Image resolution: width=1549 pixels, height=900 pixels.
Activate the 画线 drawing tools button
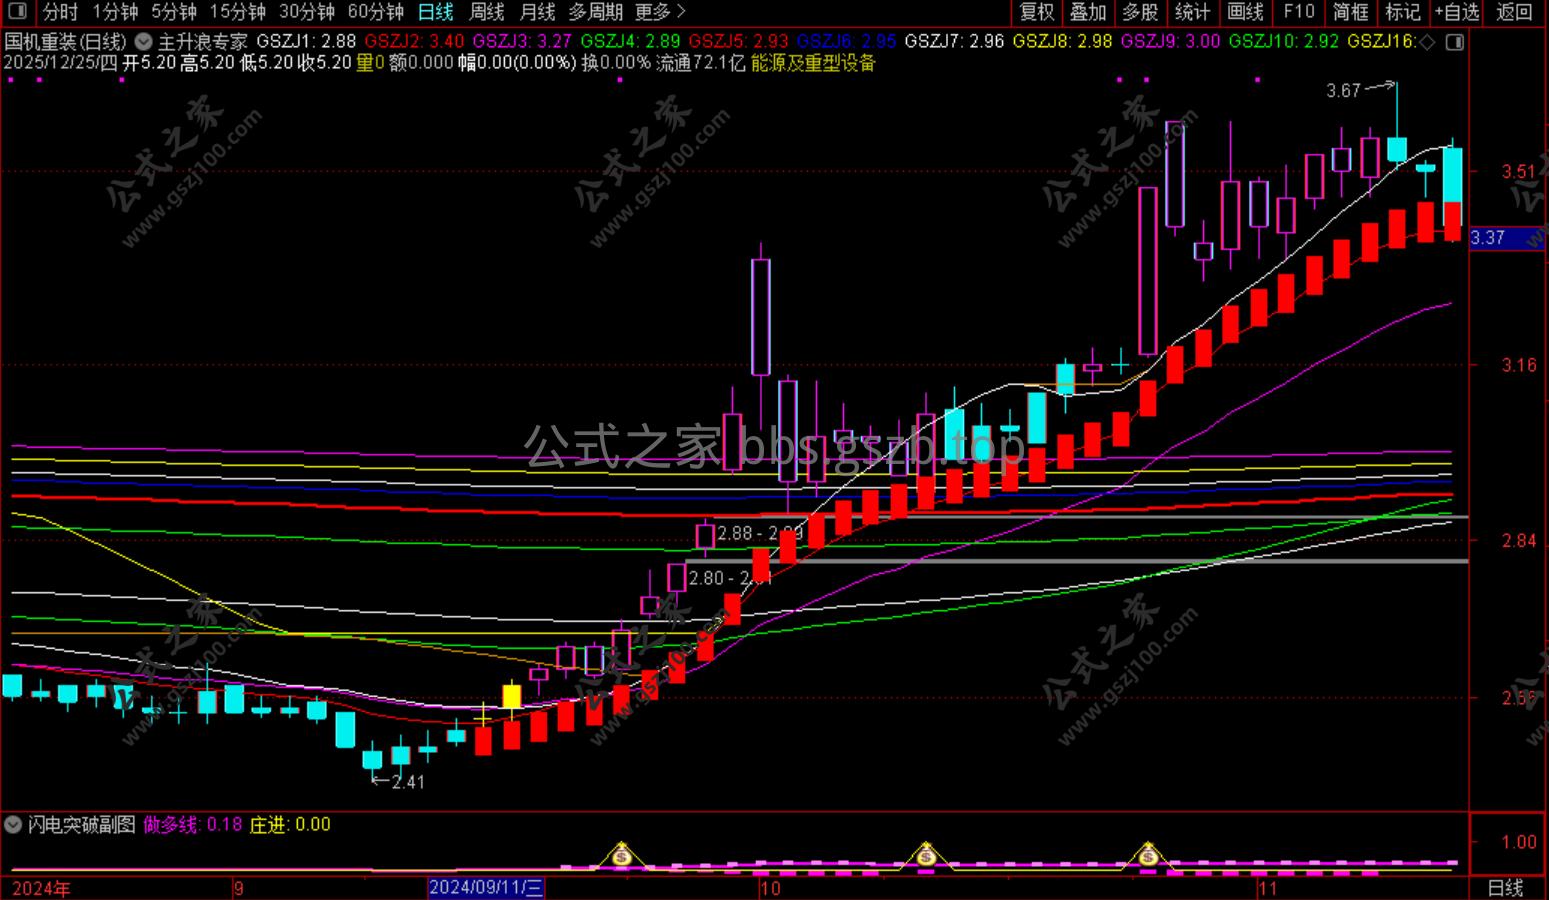(1245, 12)
